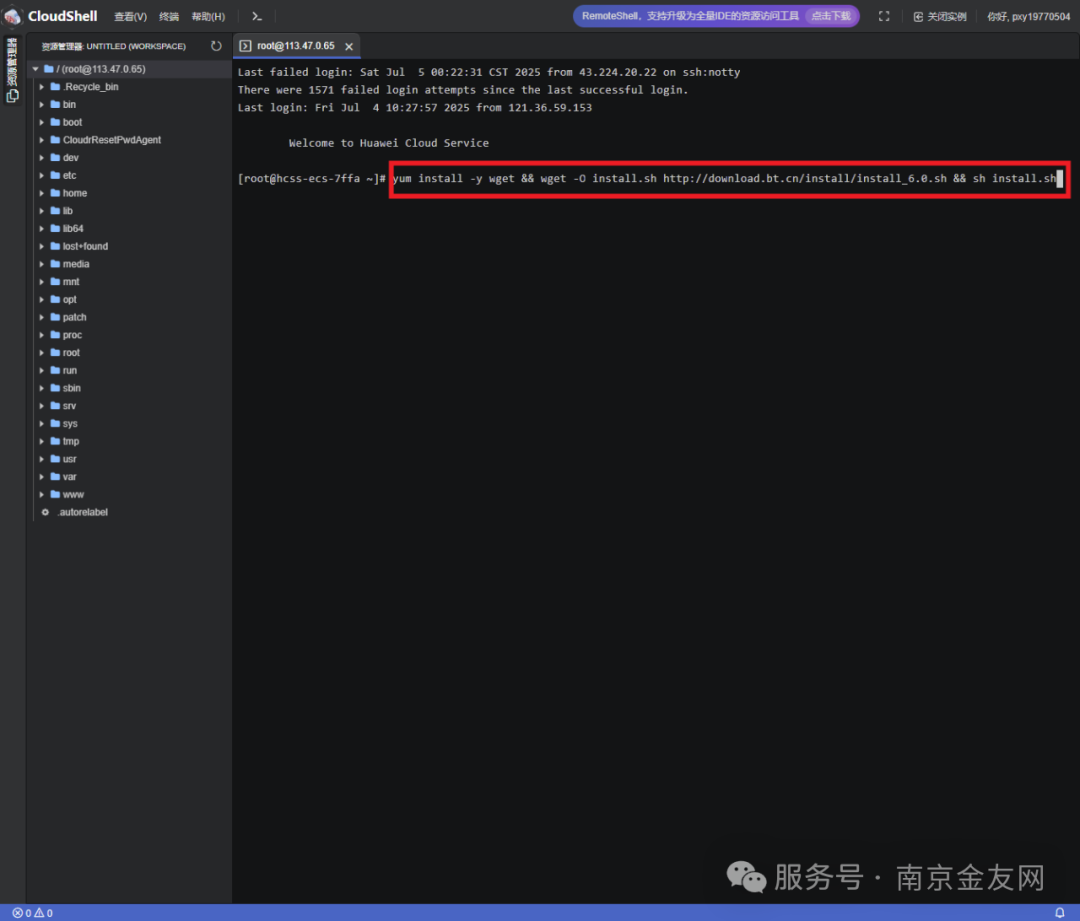Collapse the root workspace tree node

36,69
